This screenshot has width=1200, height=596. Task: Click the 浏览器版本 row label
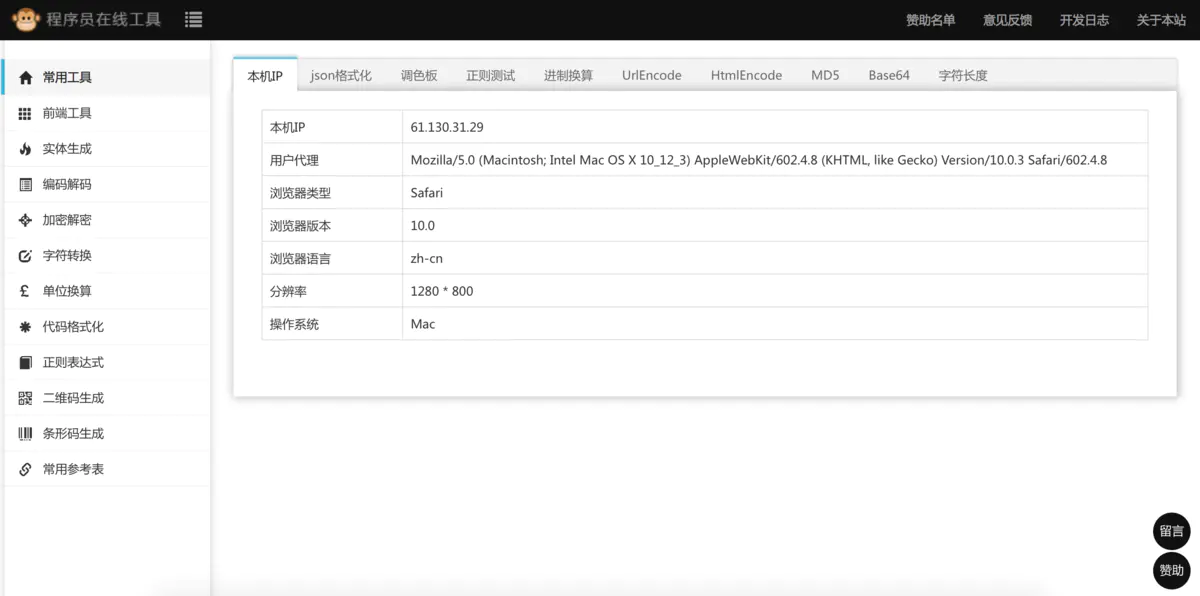point(300,226)
